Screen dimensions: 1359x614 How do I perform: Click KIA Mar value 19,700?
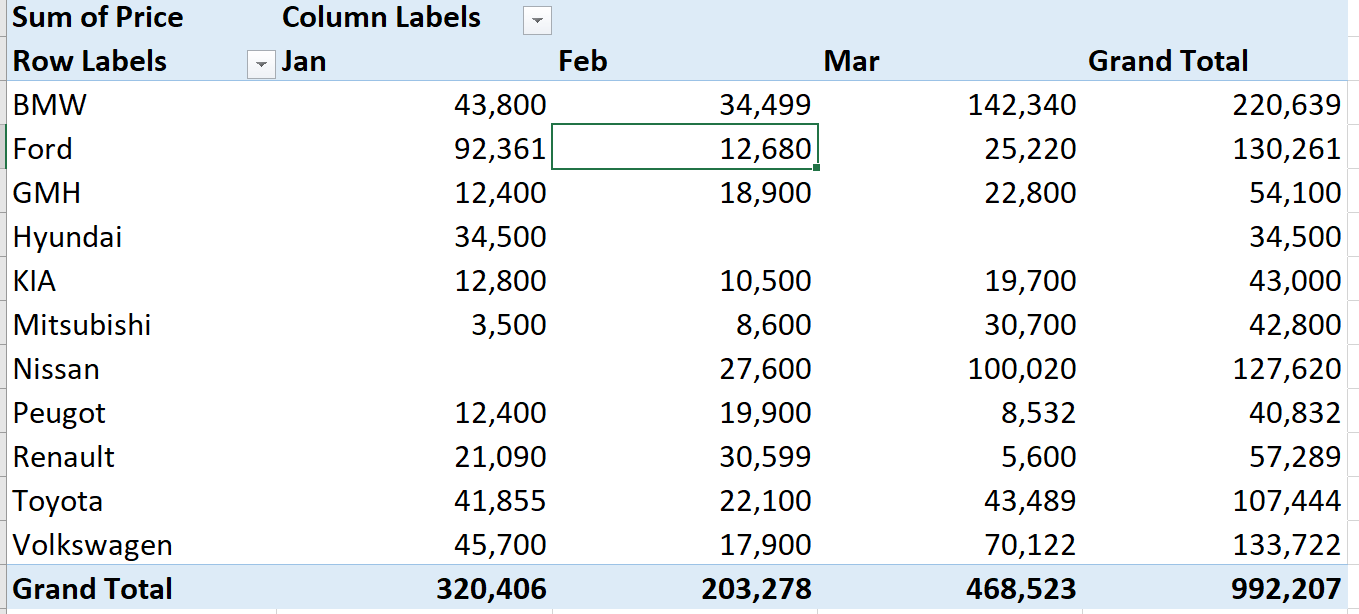click(1030, 281)
